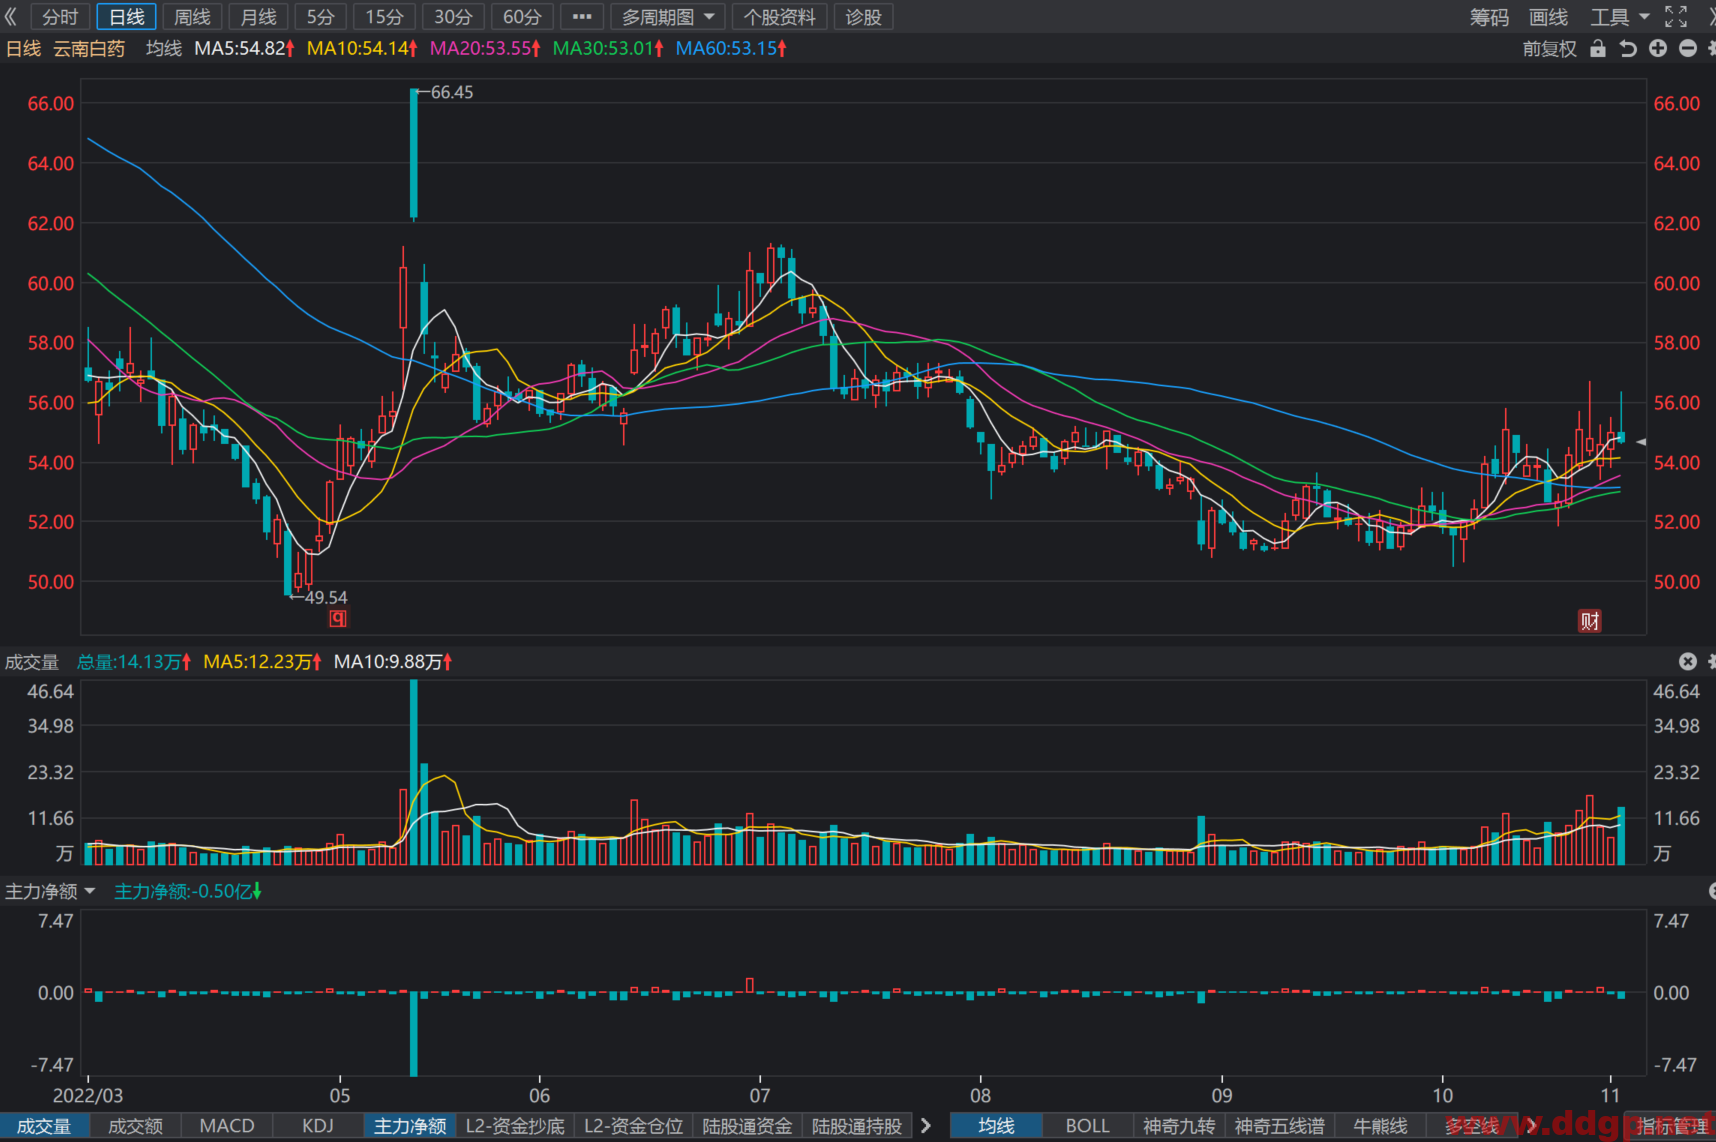
Task: Select 陆股通资金 indicator tab
Action: (747, 1126)
